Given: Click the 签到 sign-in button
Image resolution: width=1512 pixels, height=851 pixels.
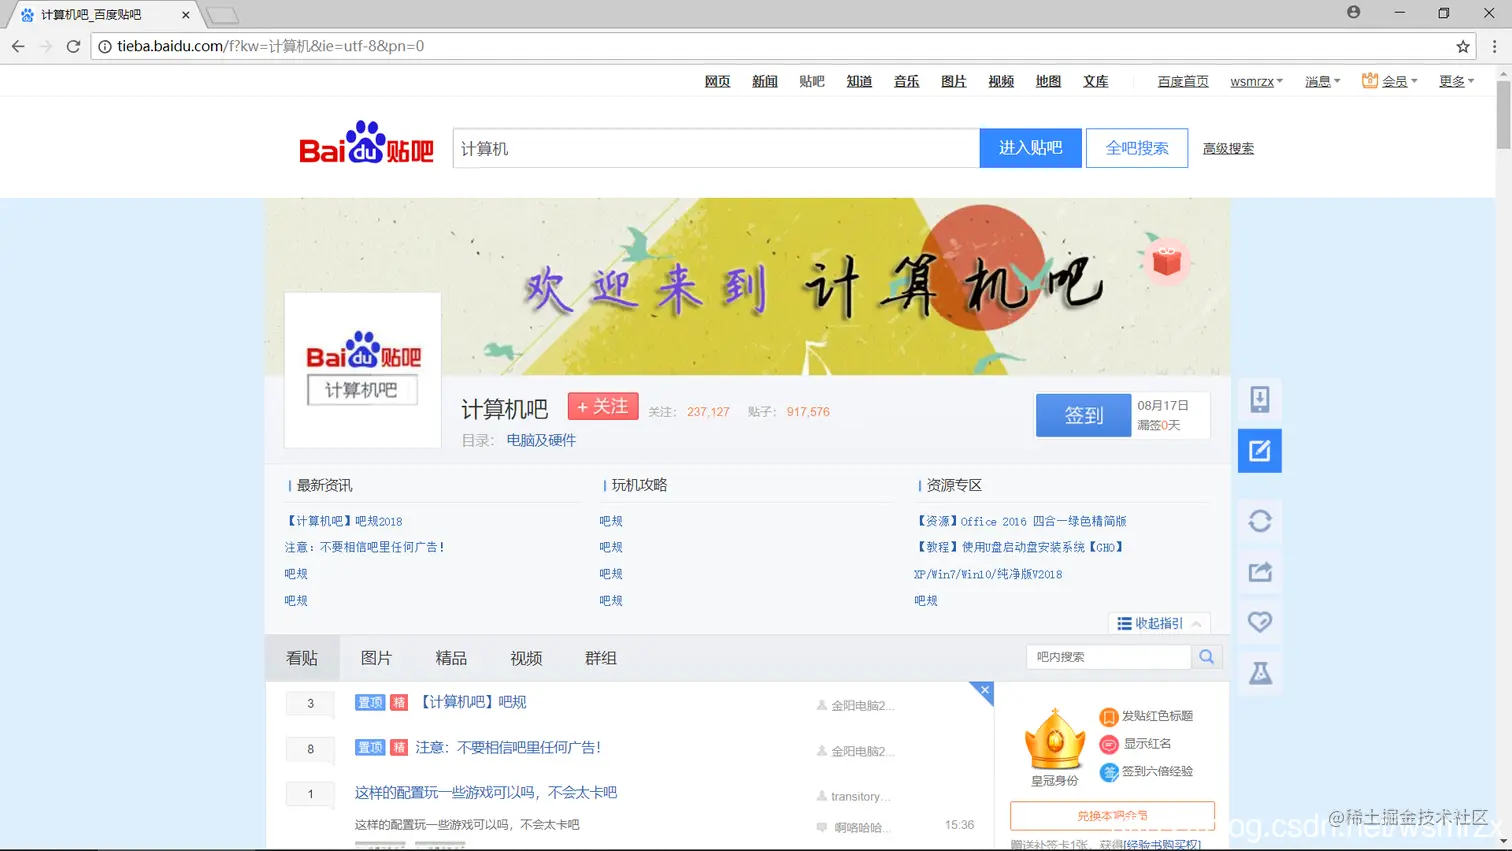Looking at the screenshot, I should pos(1082,415).
